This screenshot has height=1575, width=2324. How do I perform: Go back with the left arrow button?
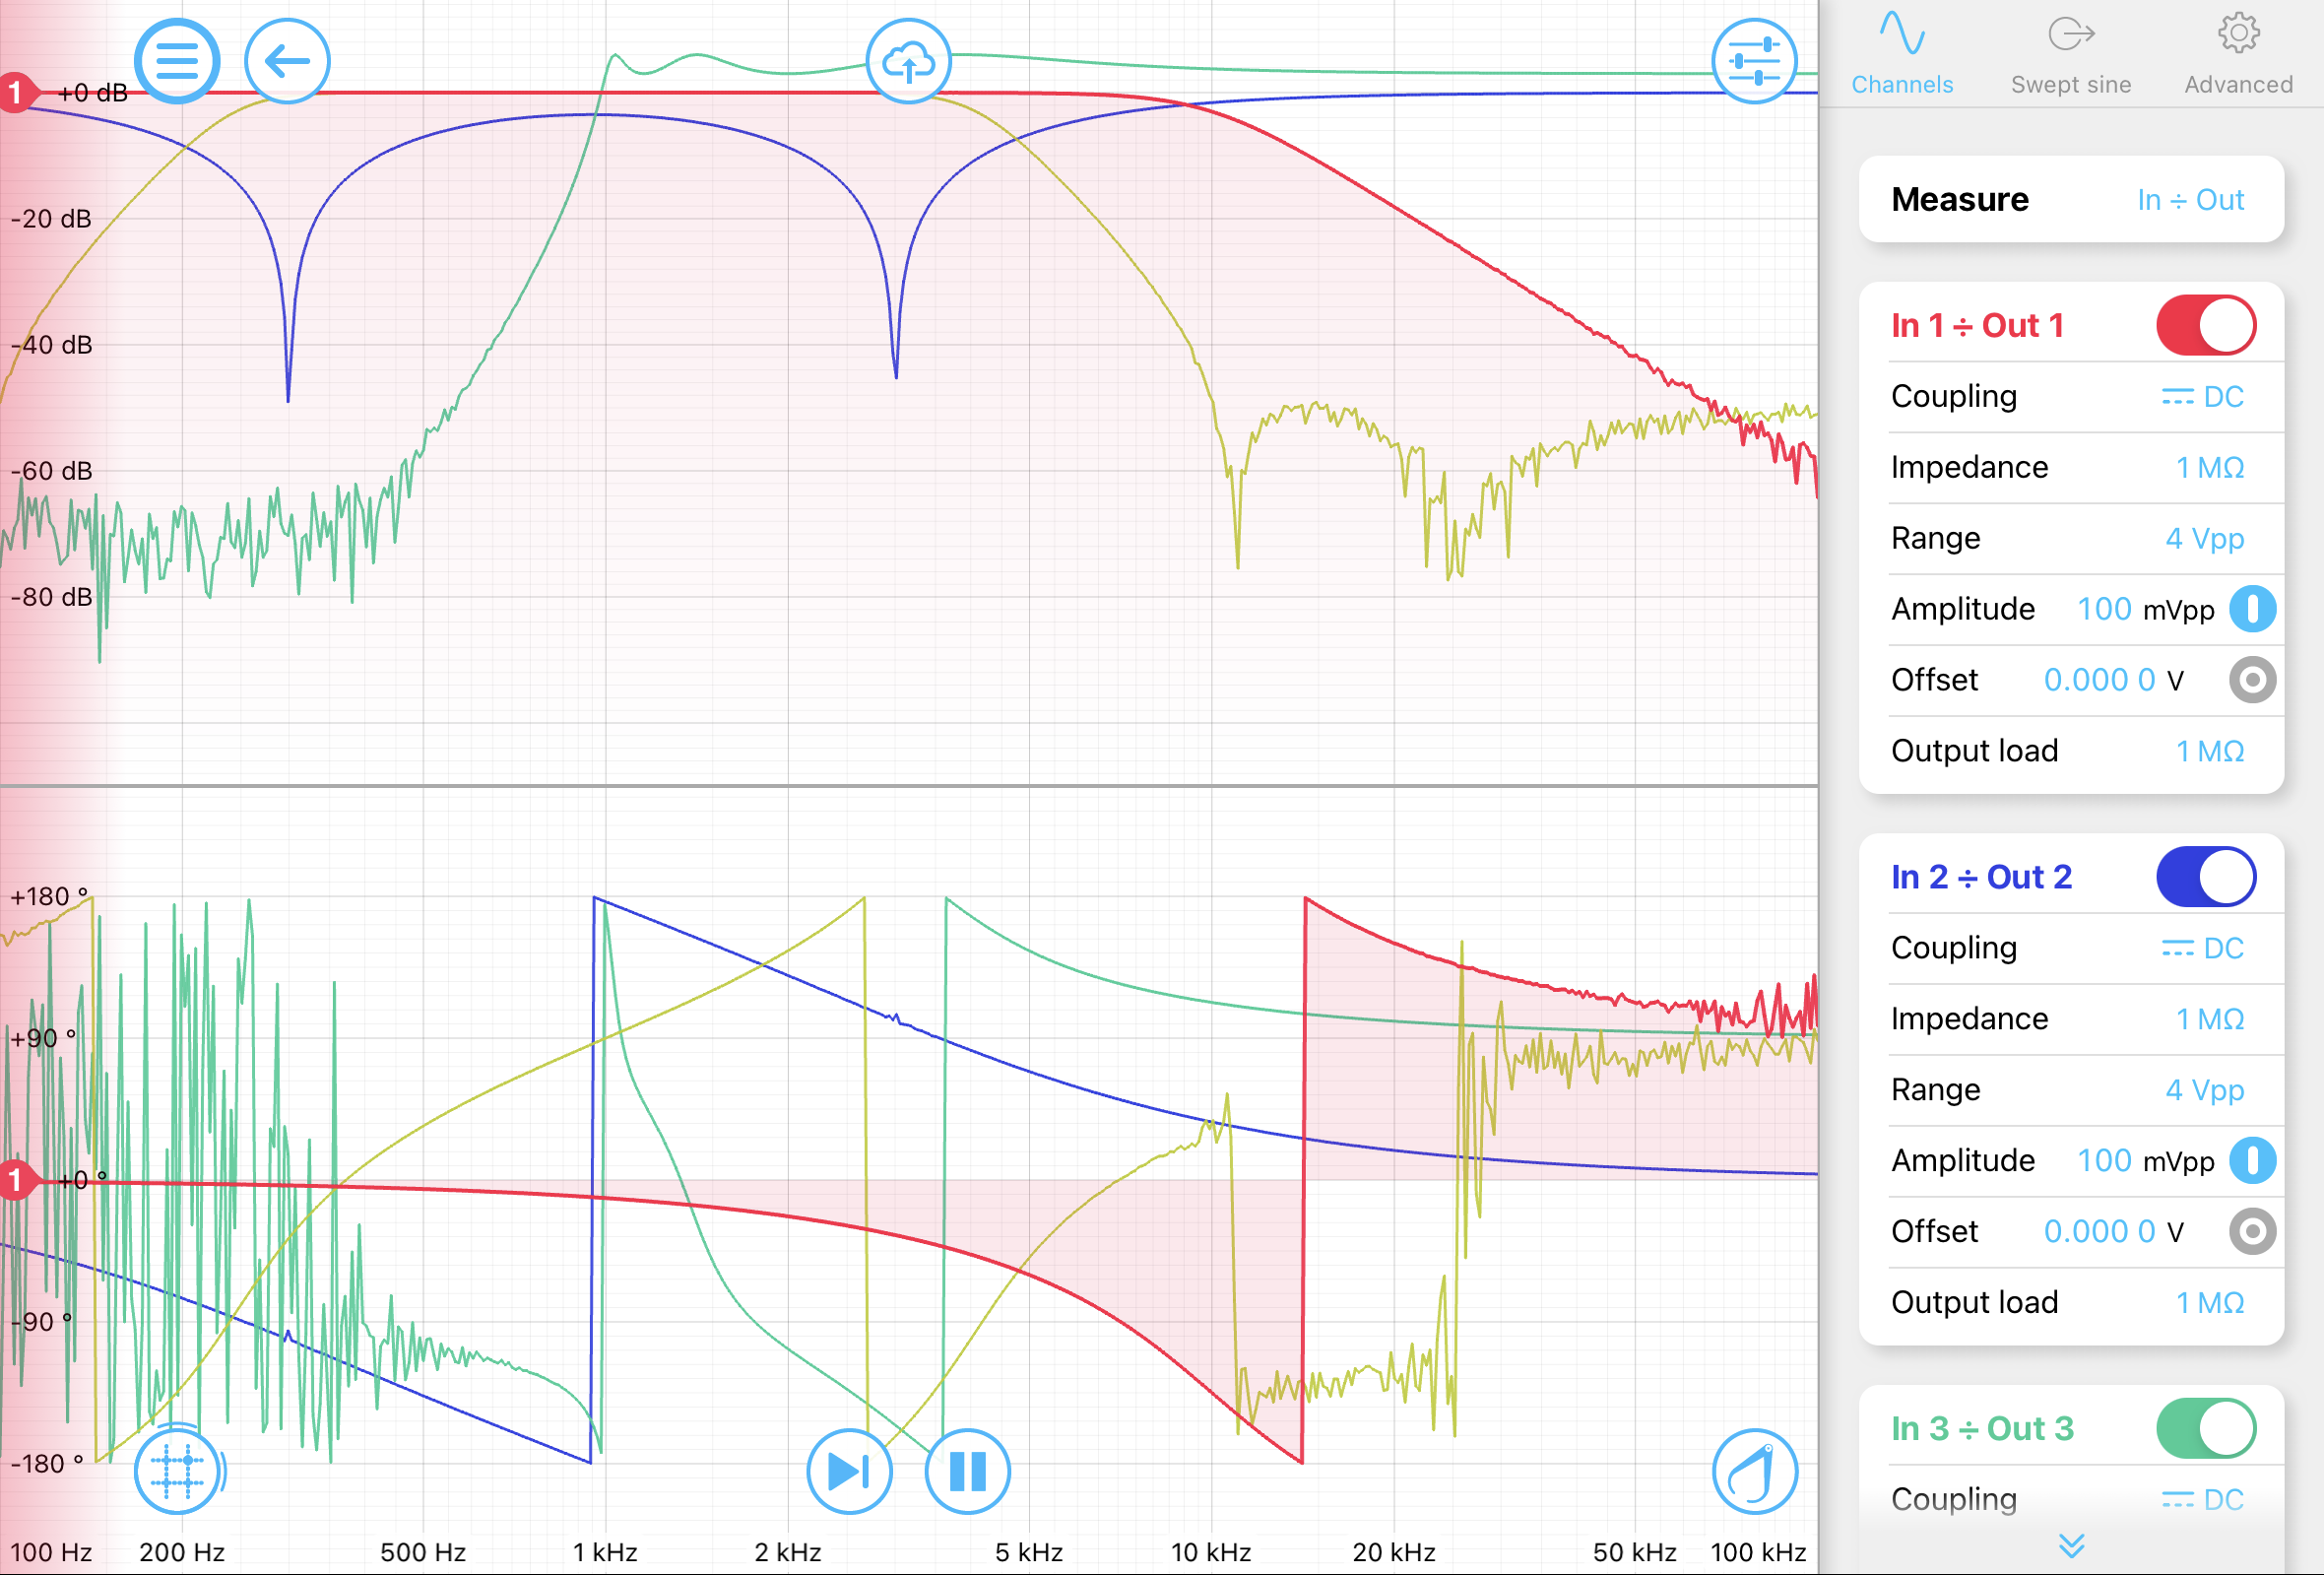(x=287, y=61)
